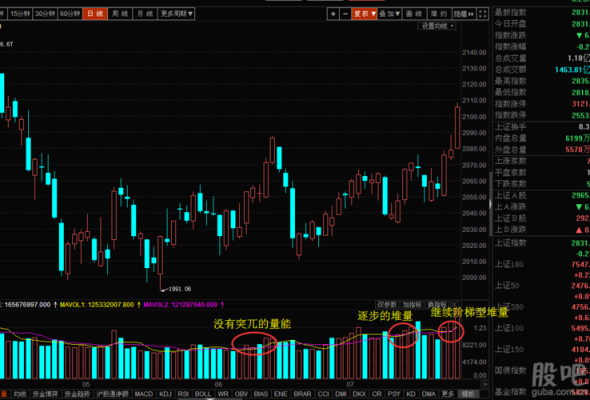Select the KDJ indicator tab

coord(165,394)
